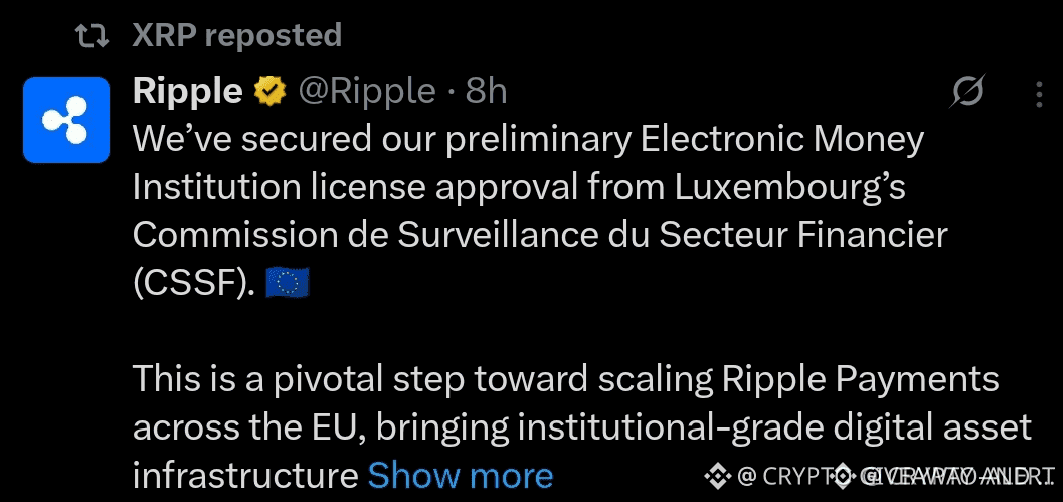Screen dimensions: 1063x502
Task: Click the second Binance watermark logo
Action: [843, 476]
